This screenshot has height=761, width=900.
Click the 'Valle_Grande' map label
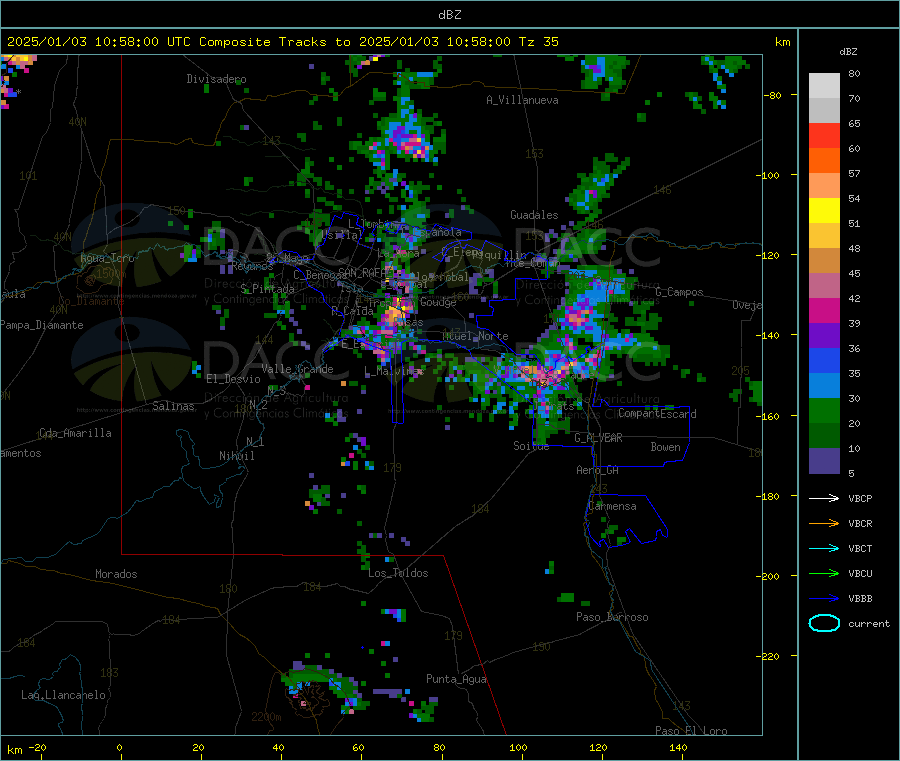pos(297,369)
